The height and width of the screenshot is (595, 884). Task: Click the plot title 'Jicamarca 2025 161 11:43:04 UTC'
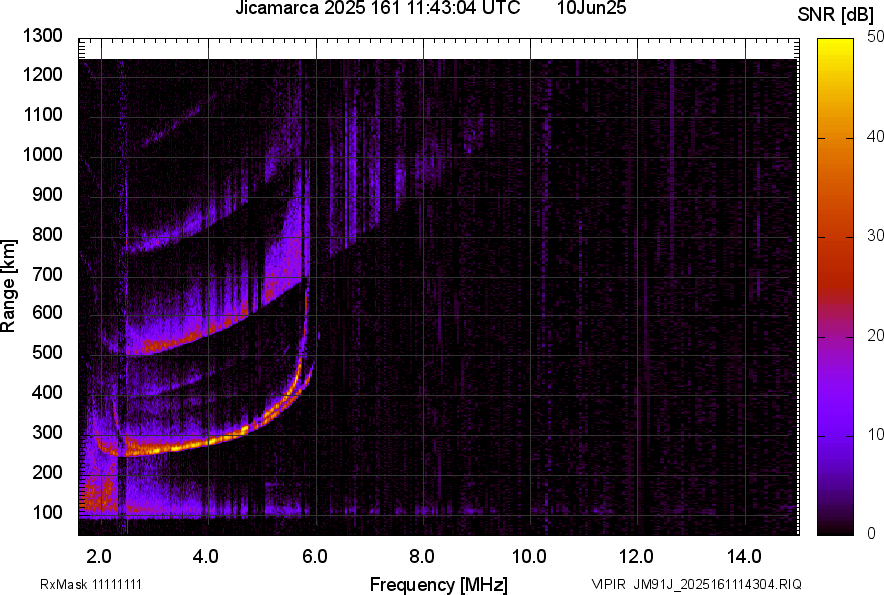pos(377,7)
